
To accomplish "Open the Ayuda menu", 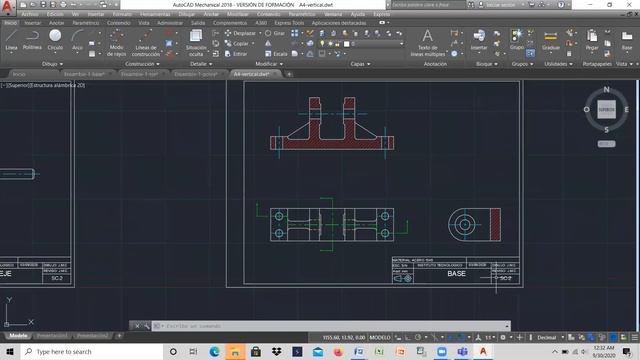I will pos(358,14).
